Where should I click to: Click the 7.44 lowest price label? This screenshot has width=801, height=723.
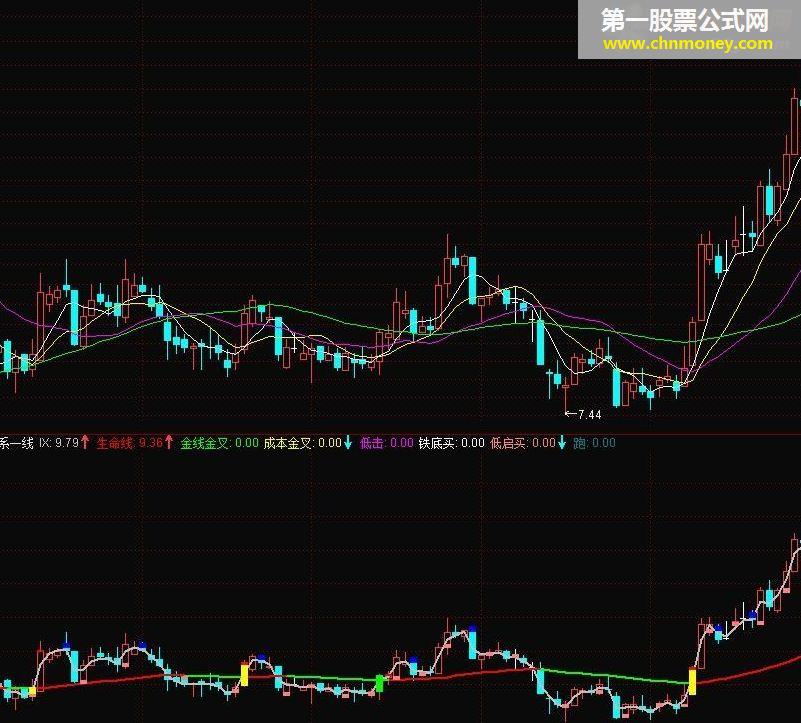[590, 414]
